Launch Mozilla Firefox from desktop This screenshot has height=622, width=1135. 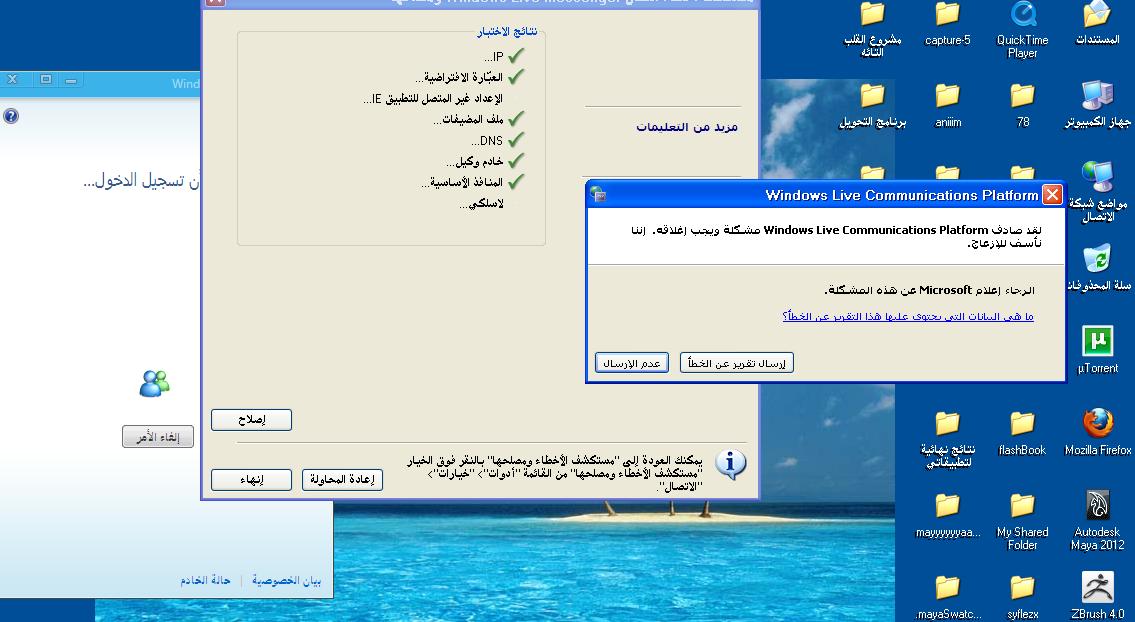coord(1097,433)
